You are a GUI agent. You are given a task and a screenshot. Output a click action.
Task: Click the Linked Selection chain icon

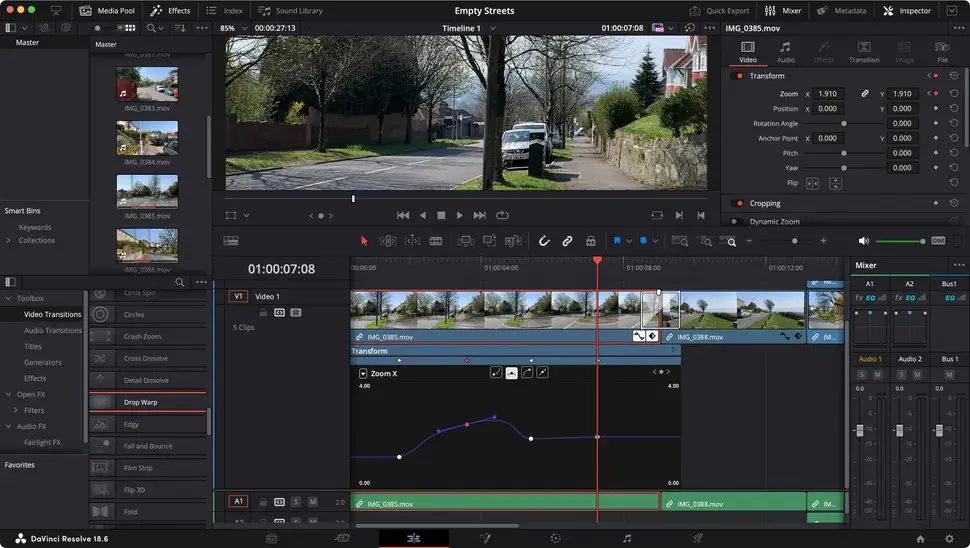click(x=567, y=241)
